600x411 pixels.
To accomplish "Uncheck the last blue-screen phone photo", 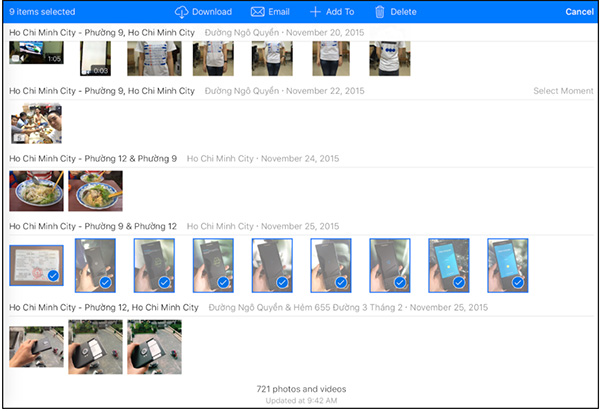I will click(518, 282).
